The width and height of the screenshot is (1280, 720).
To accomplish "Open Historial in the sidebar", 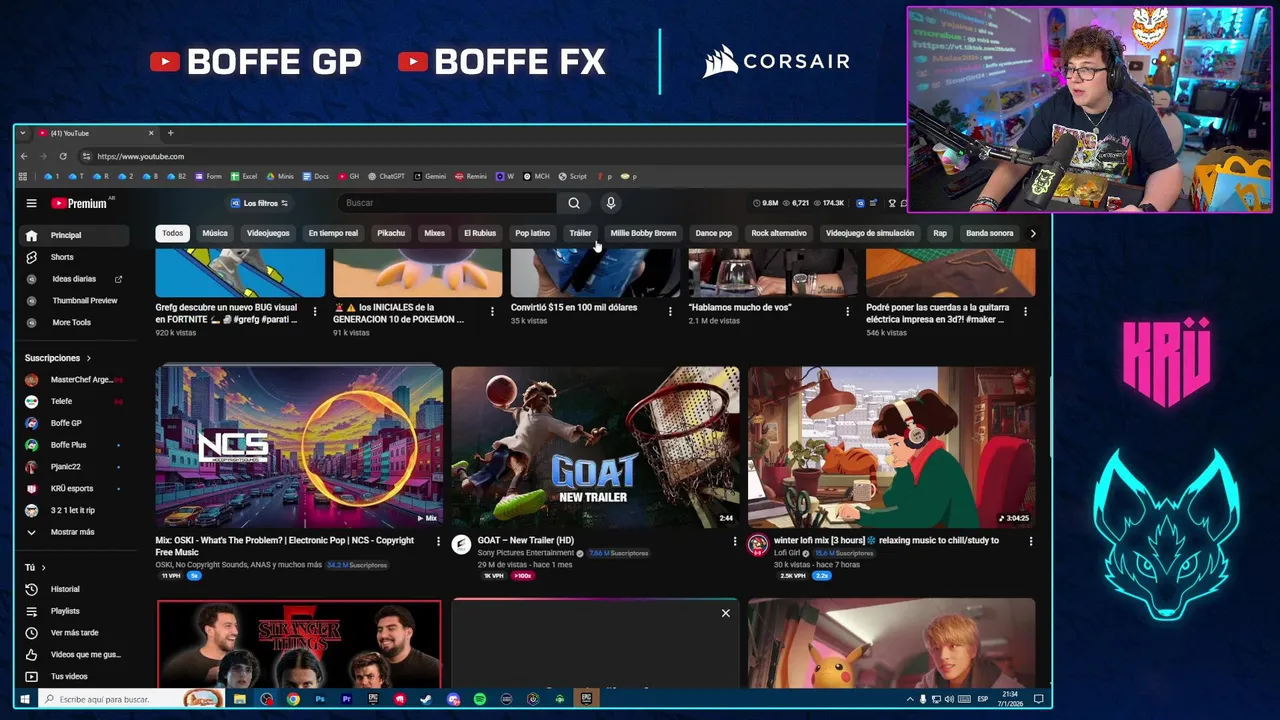I will point(75,589).
